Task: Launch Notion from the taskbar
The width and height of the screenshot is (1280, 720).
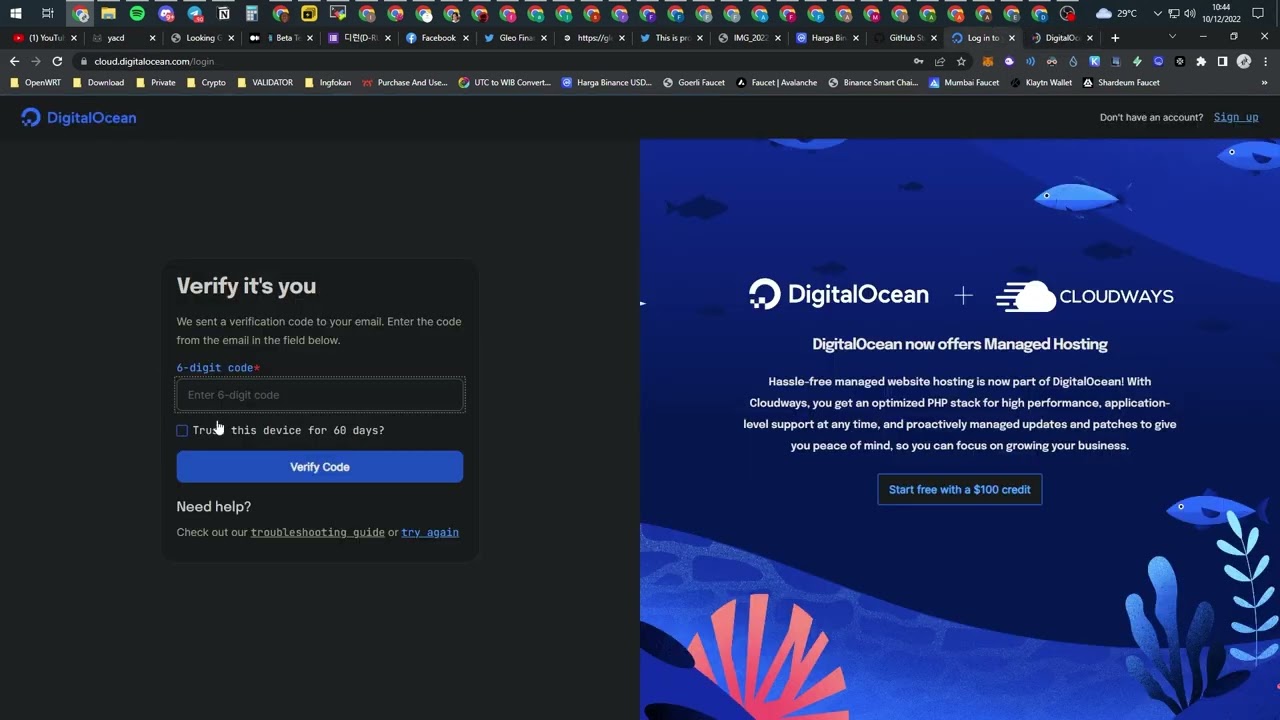Action: pos(224,14)
